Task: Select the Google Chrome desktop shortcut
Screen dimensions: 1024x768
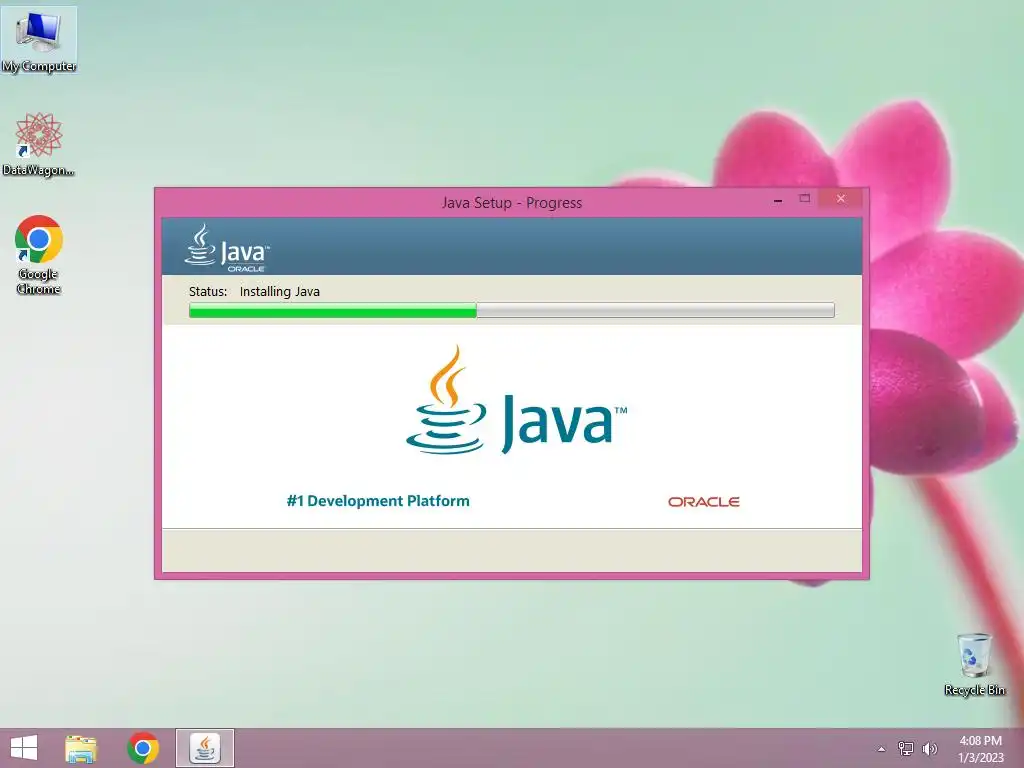Action: (x=39, y=255)
